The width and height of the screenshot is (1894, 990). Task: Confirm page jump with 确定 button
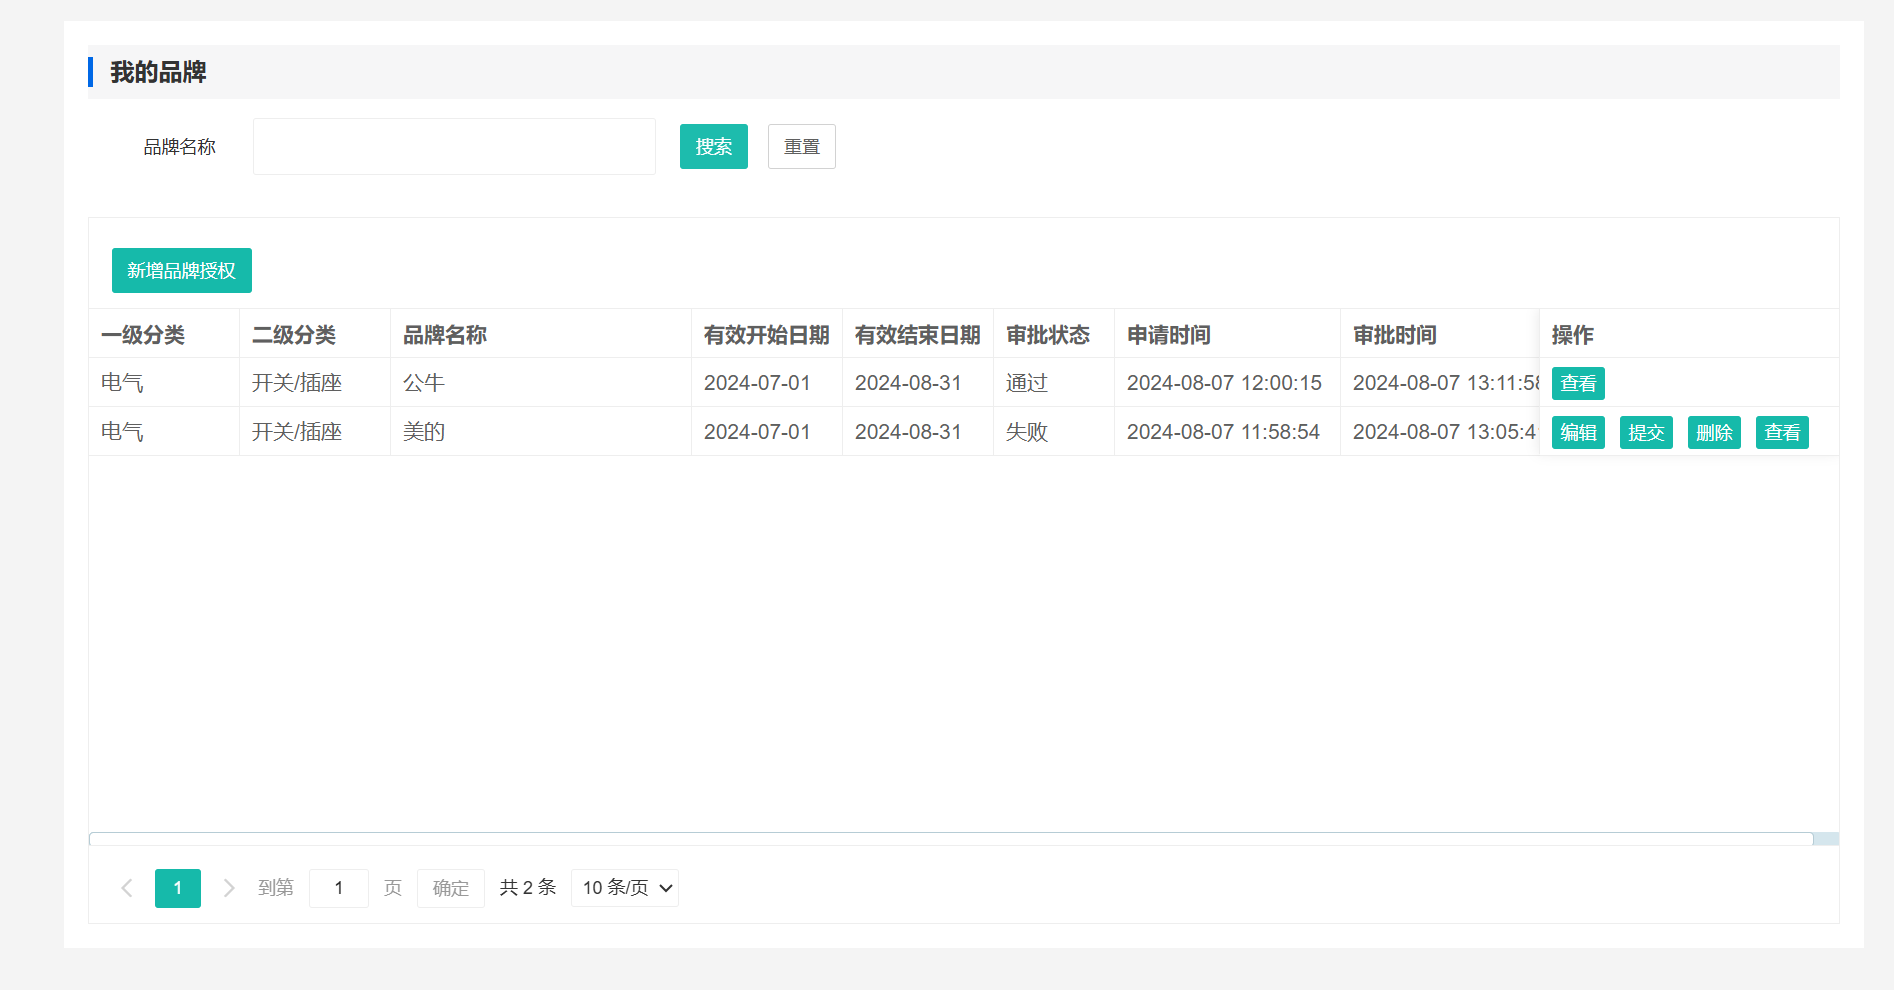(450, 888)
